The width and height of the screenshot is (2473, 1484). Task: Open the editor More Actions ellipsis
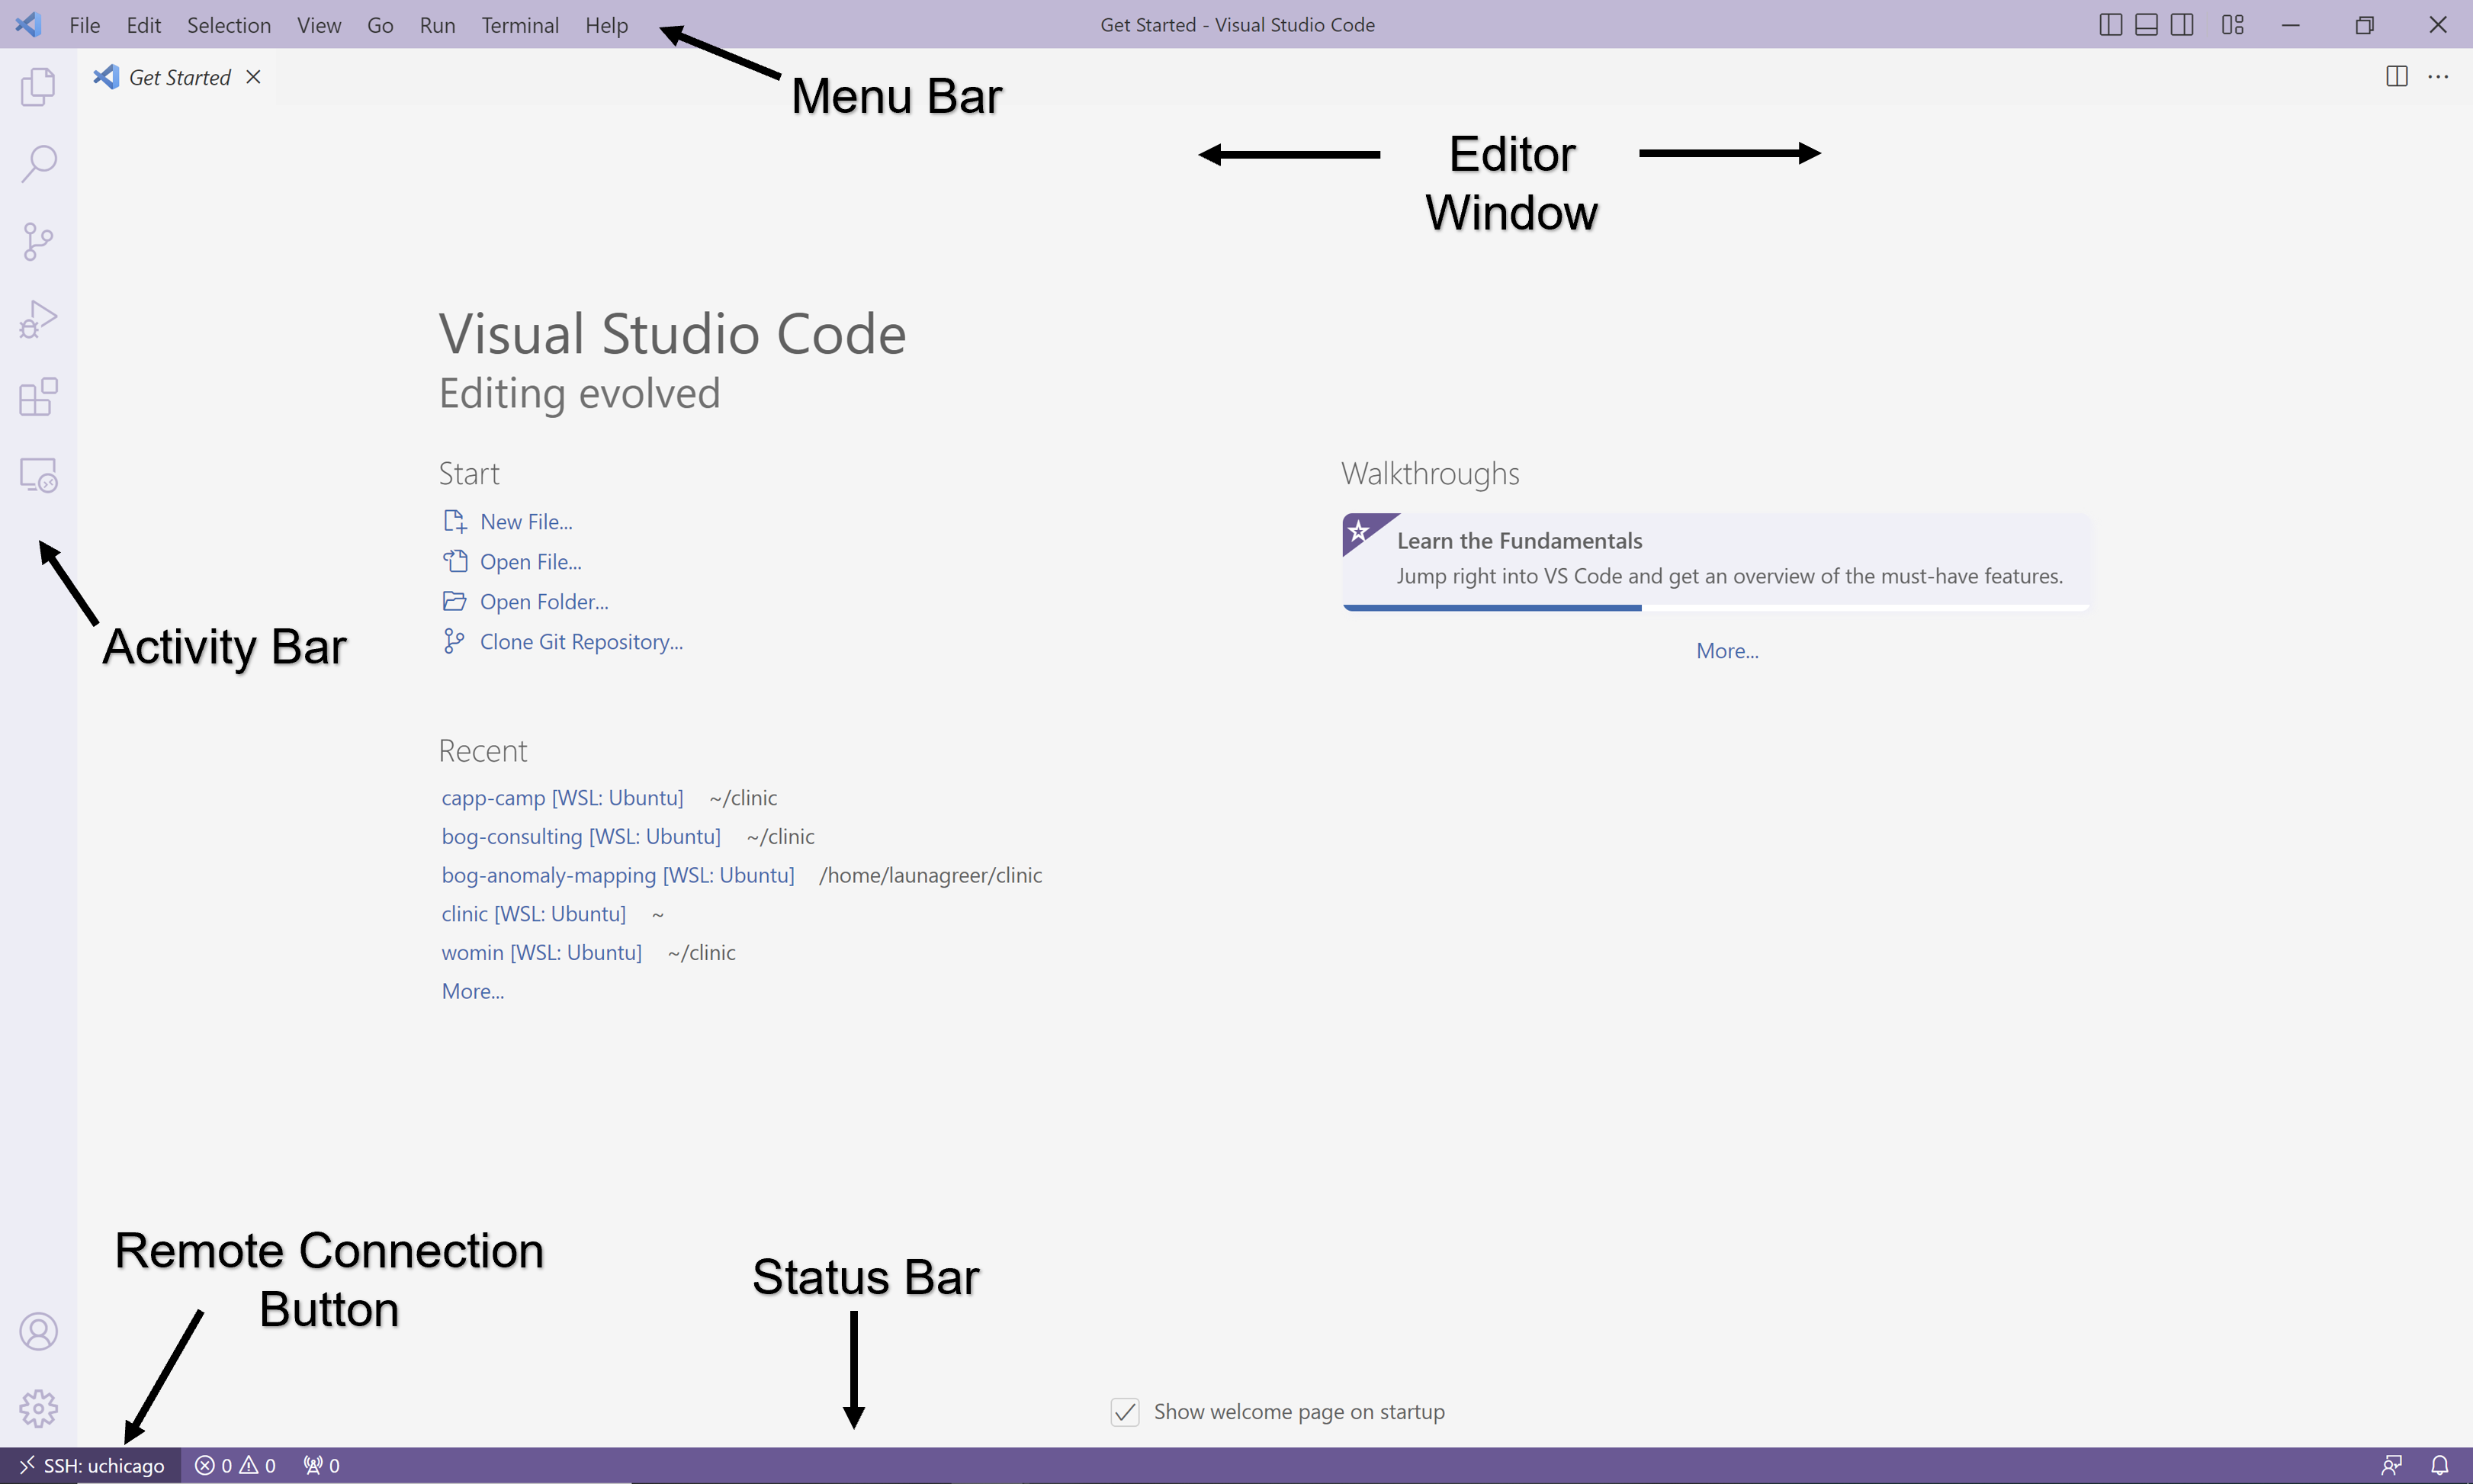(x=2438, y=77)
